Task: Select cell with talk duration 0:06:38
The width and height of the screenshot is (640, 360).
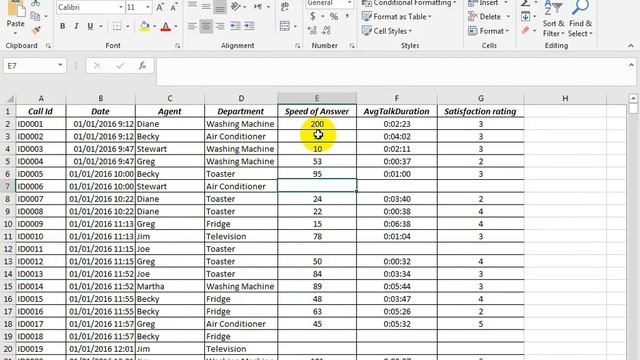Action: coord(396,224)
